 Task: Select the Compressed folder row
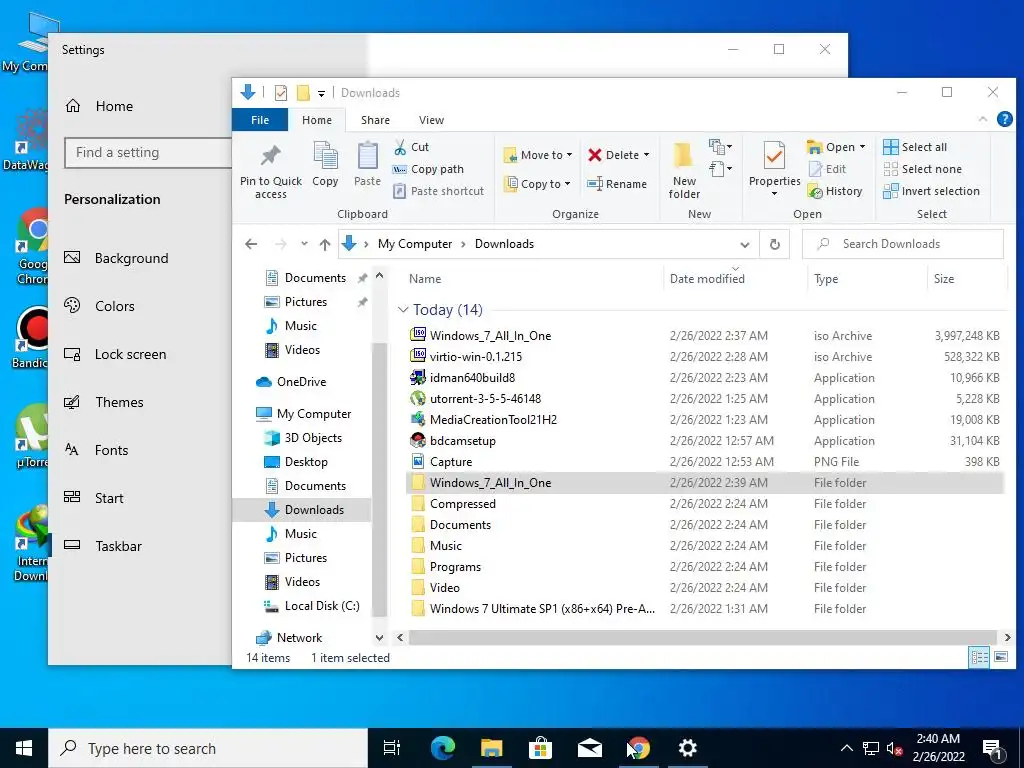(x=704, y=504)
